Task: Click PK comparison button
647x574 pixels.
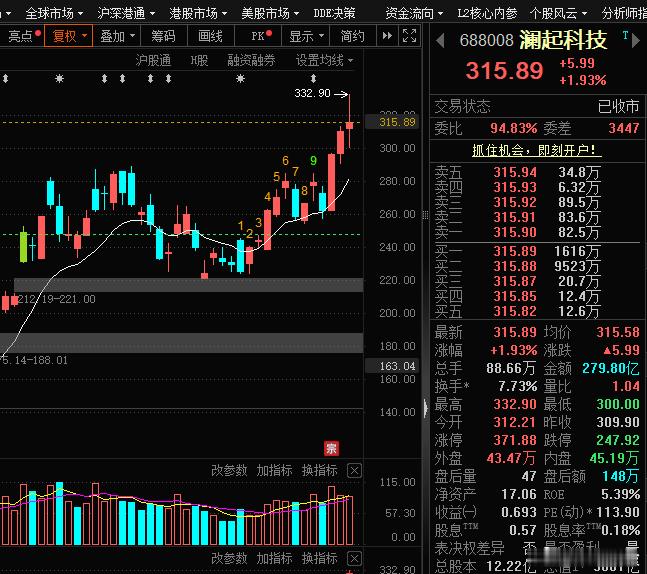Action: [x=260, y=36]
